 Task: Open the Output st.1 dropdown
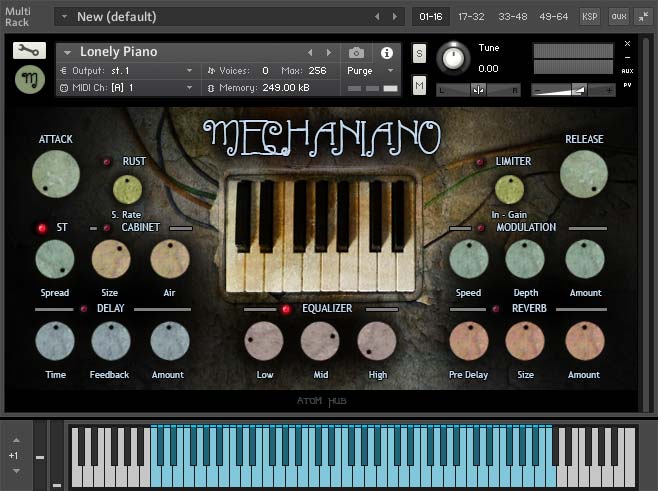point(190,71)
